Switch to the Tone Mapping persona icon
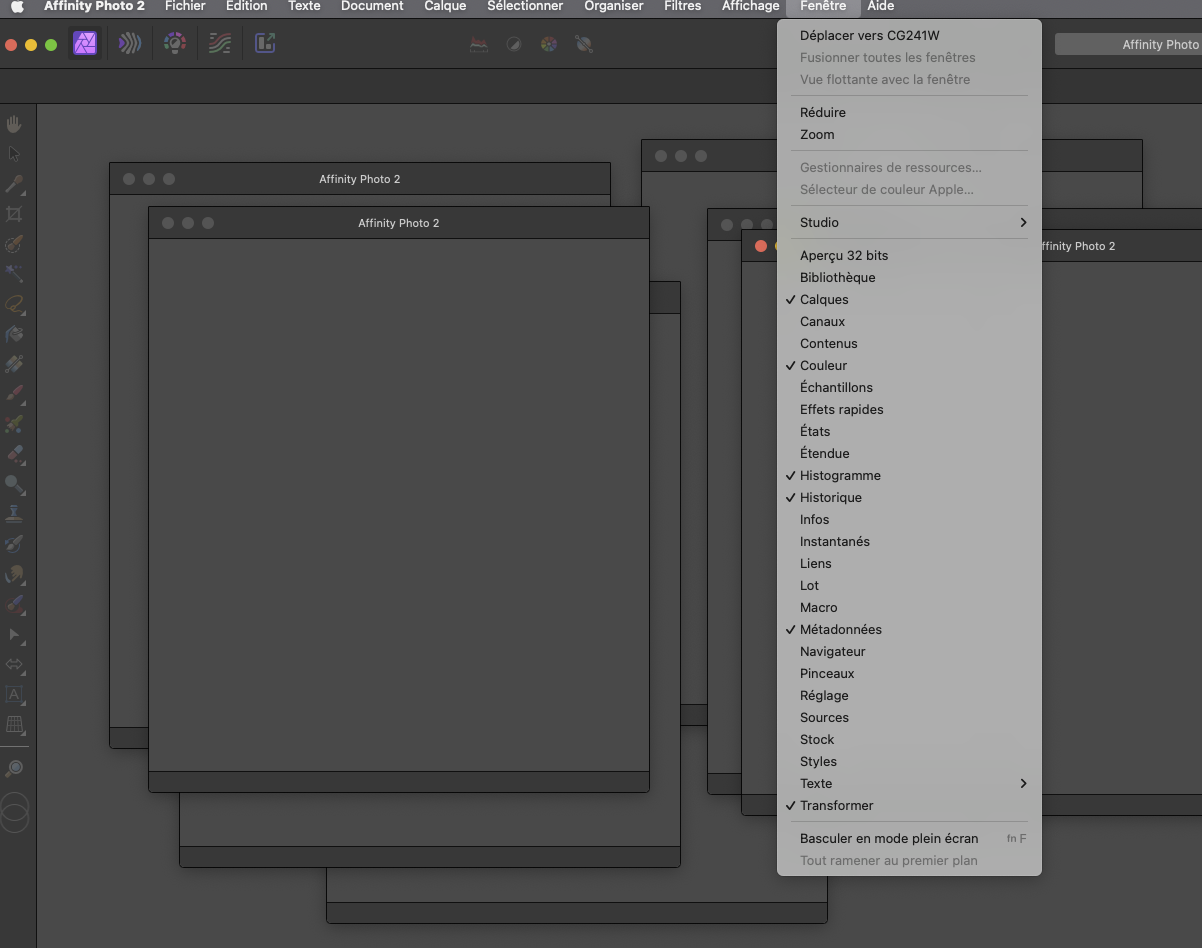 [x=220, y=44]
